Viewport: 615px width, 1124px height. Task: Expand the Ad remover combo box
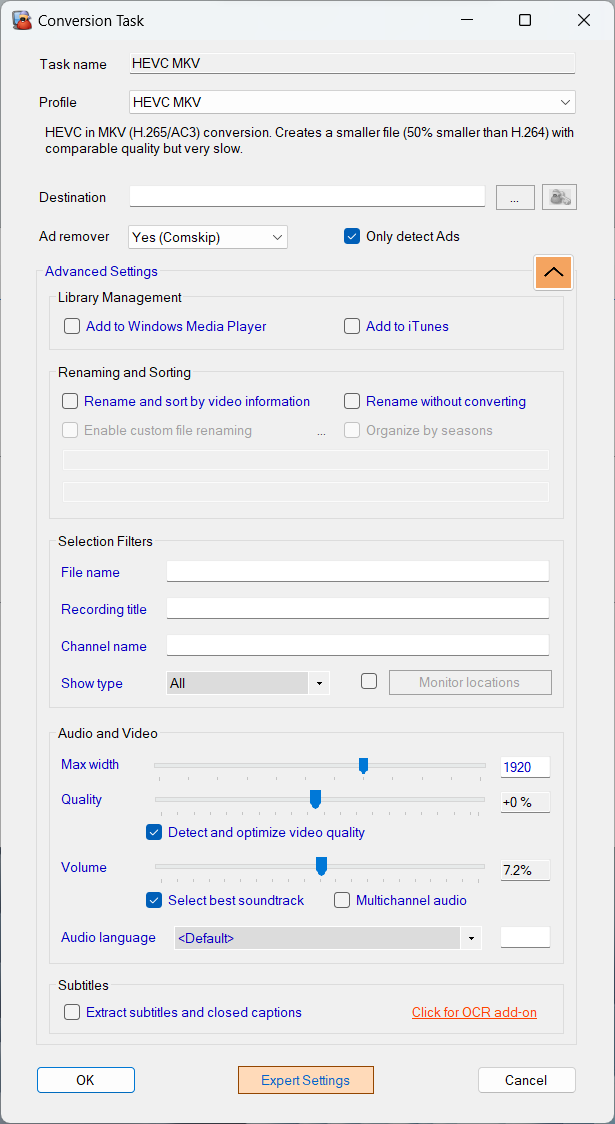pos(208,237)
